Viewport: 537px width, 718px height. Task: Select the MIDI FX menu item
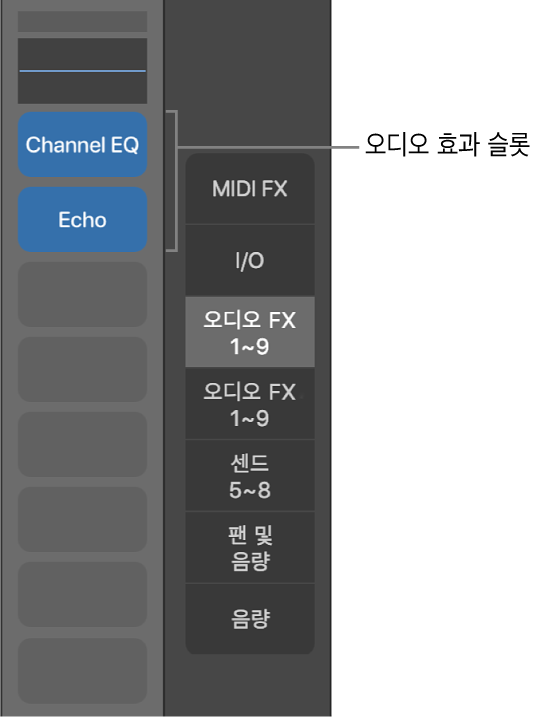(250, 189)
